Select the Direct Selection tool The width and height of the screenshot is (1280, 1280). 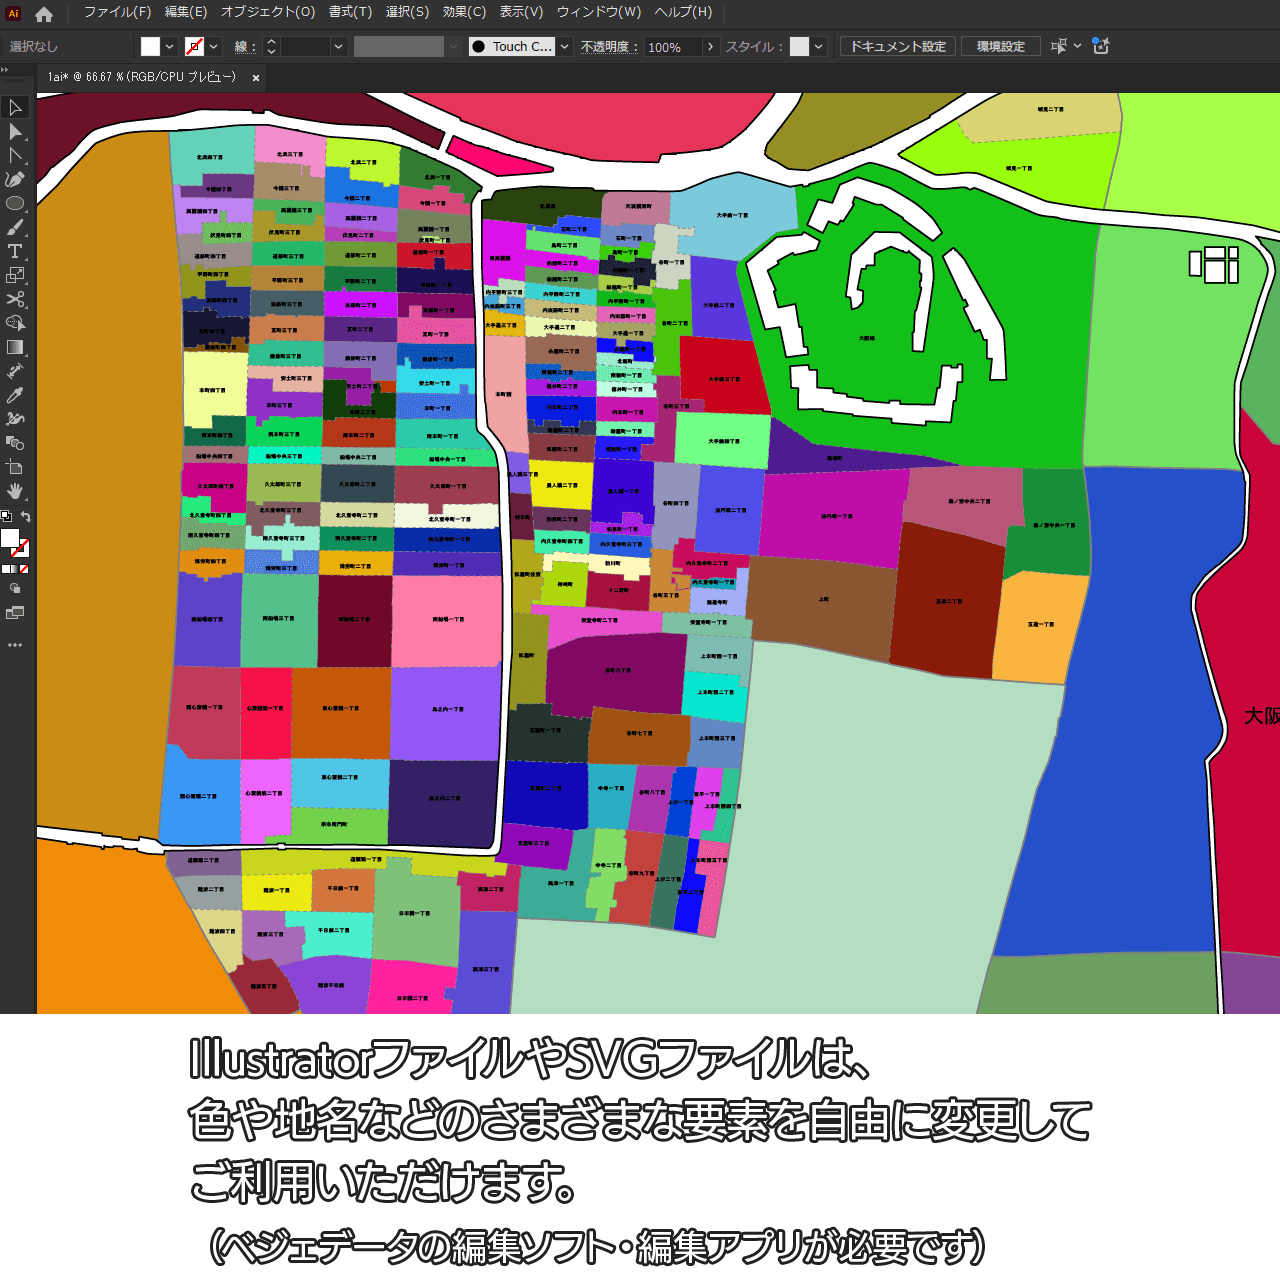tap(15, 132)
